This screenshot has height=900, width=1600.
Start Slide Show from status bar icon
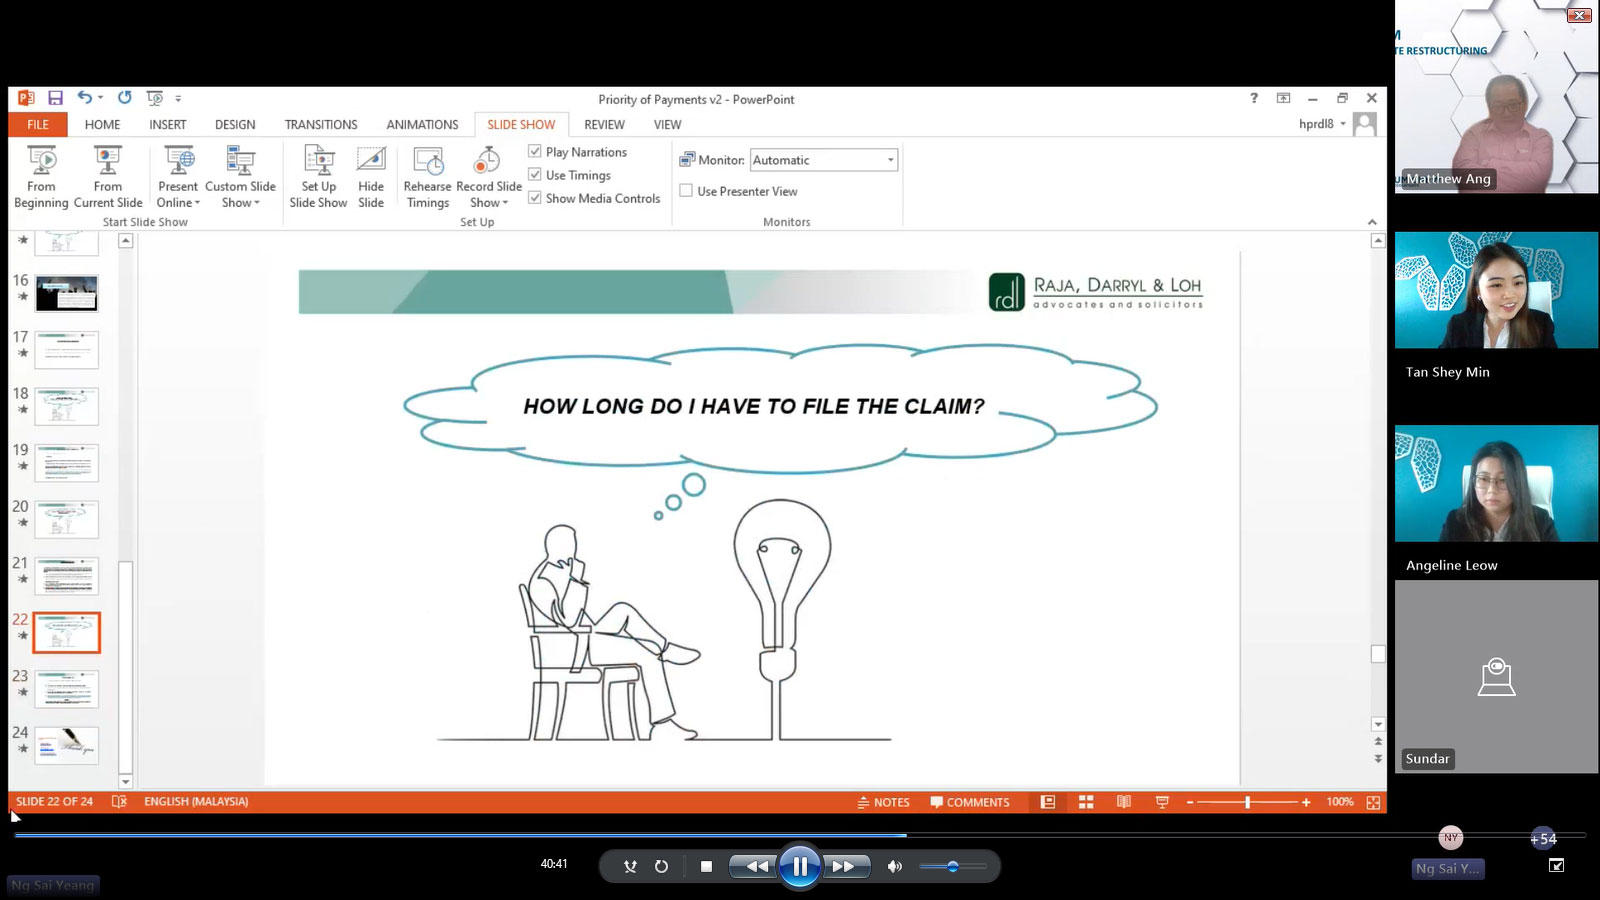[x=1162, y=802]
